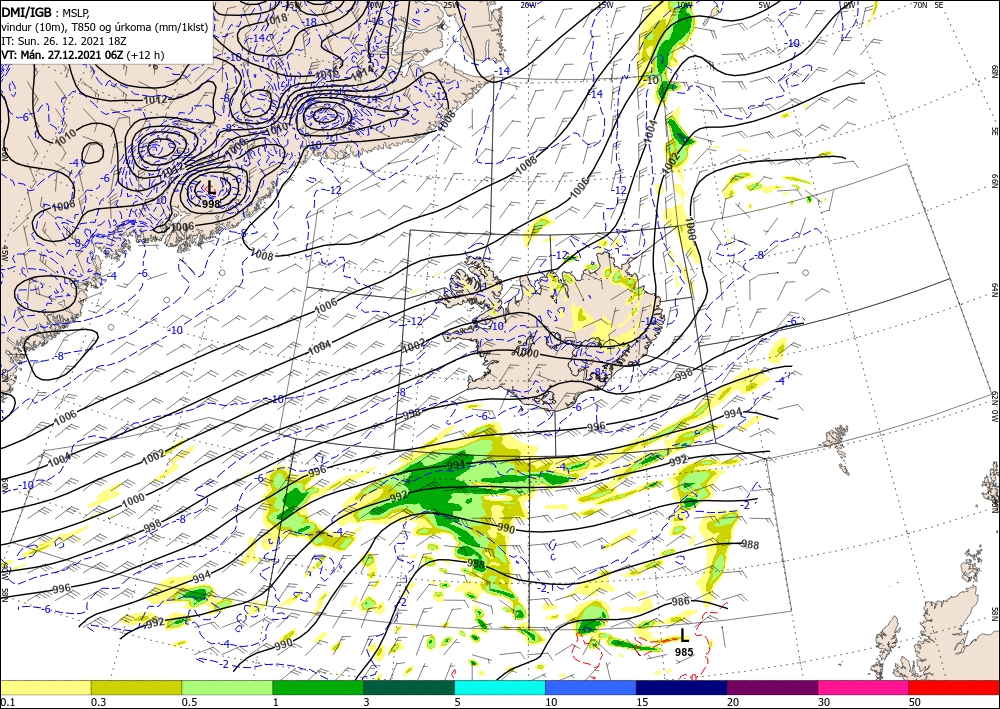Click the '986' isobar label
Screen dimensions: 1000x709
pos(681,601)
